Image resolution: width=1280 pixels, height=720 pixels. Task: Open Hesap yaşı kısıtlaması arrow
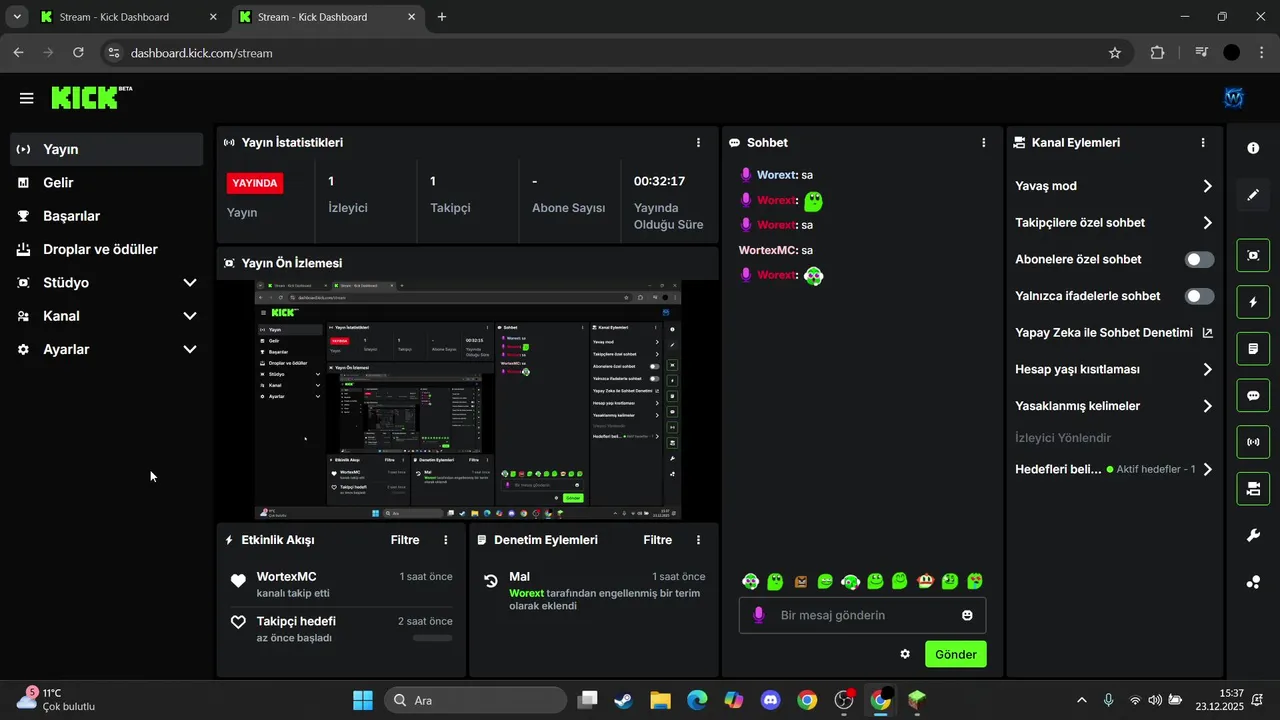pos(1207,369)
